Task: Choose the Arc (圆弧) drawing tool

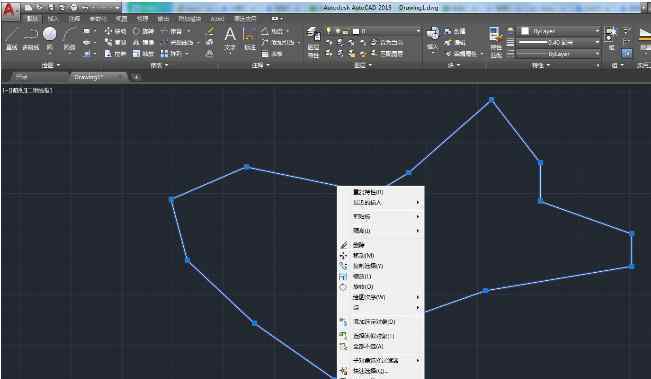Action: pyautogui.click(x=69, y=39)
